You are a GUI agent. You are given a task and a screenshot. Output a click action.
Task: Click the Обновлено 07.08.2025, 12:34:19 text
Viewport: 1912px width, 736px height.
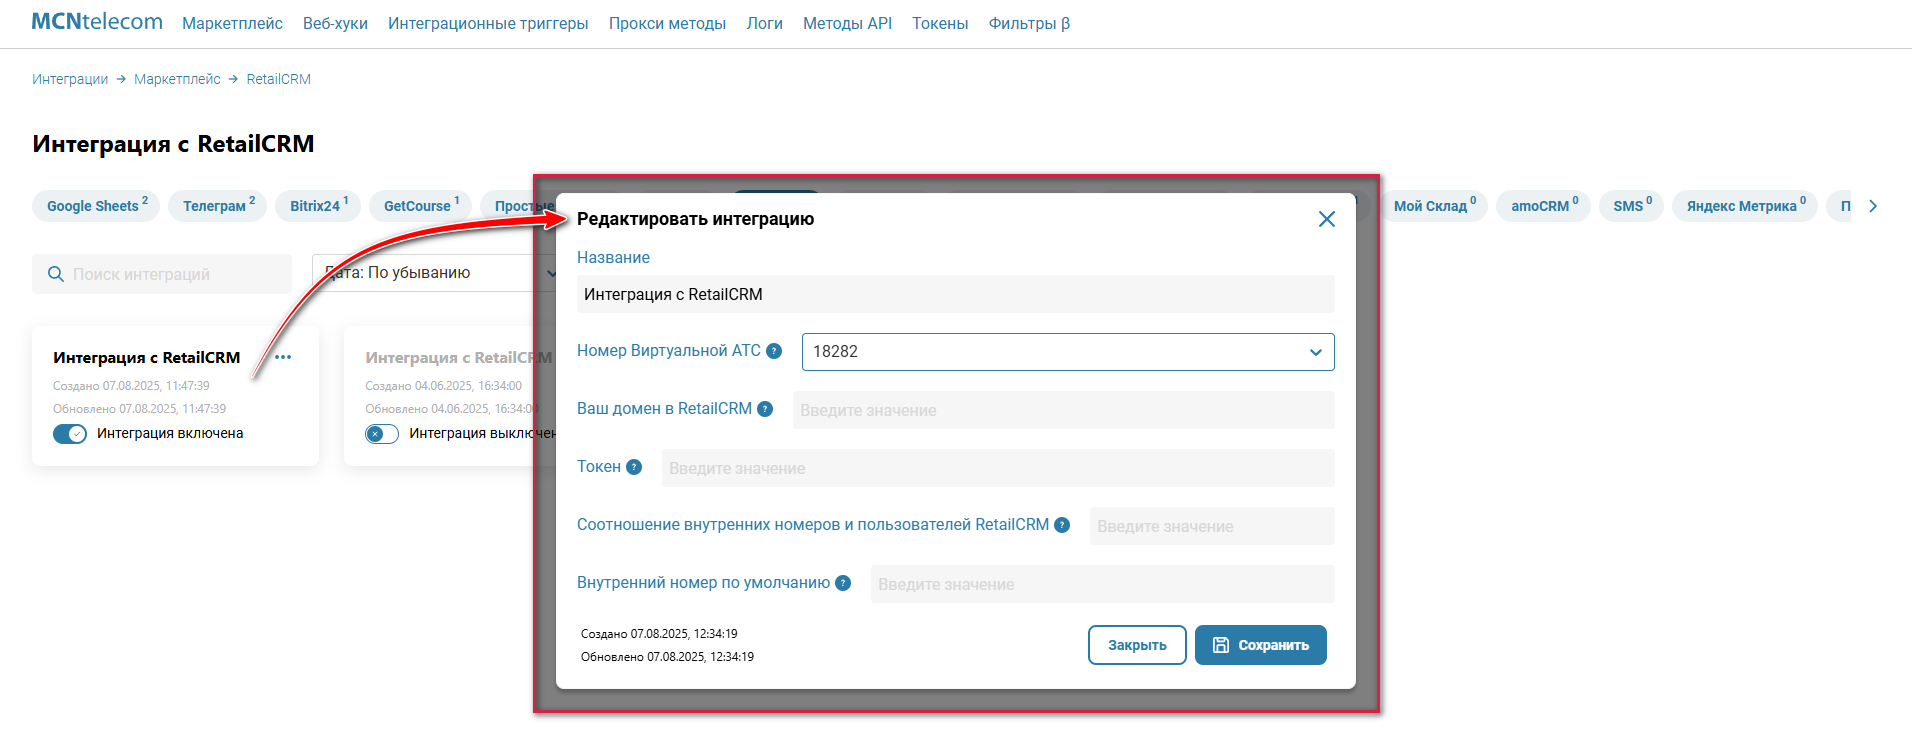point(667,657)
